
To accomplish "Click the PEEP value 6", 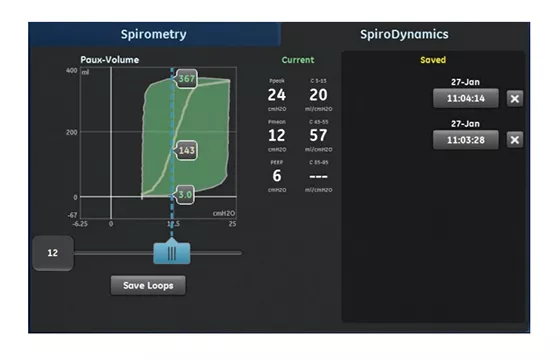I will 277,176.
